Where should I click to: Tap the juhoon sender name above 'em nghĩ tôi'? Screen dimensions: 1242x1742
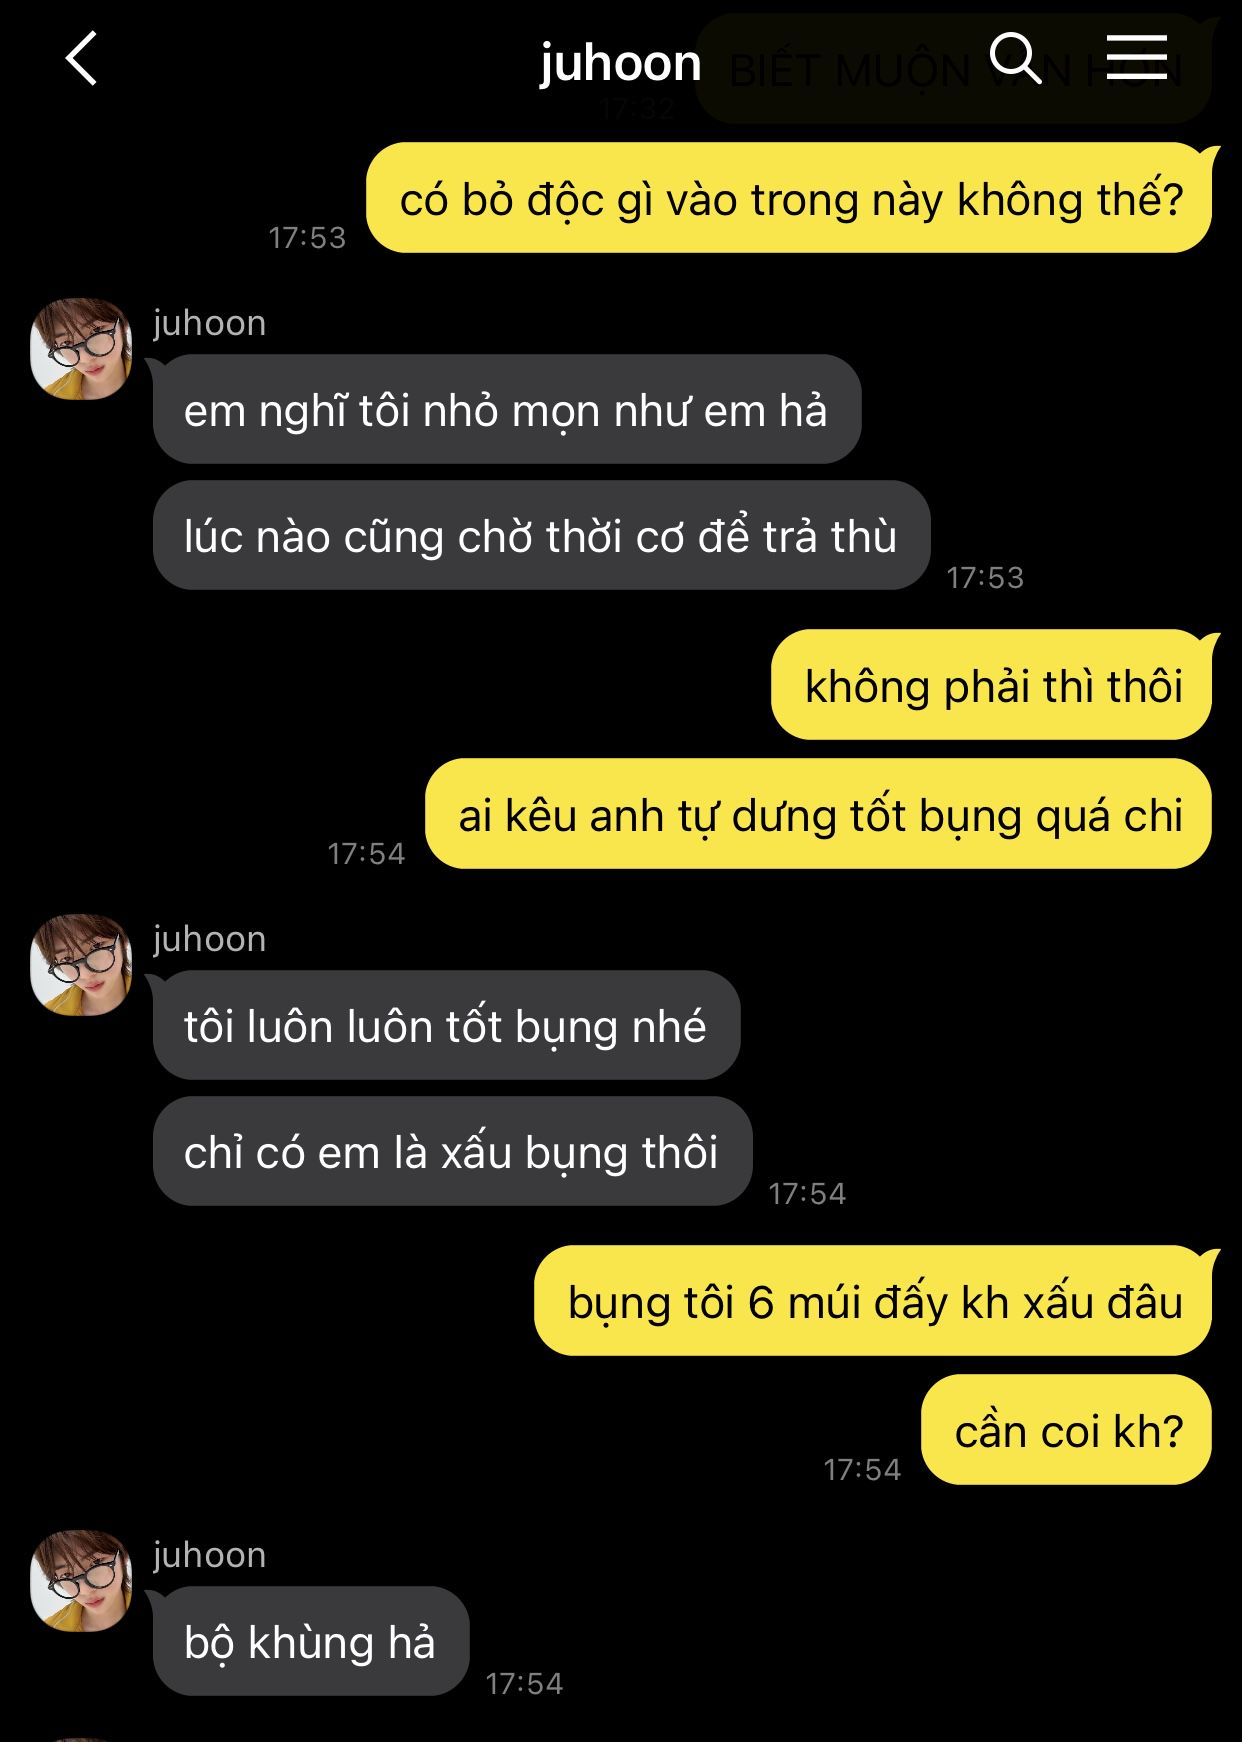209,323
